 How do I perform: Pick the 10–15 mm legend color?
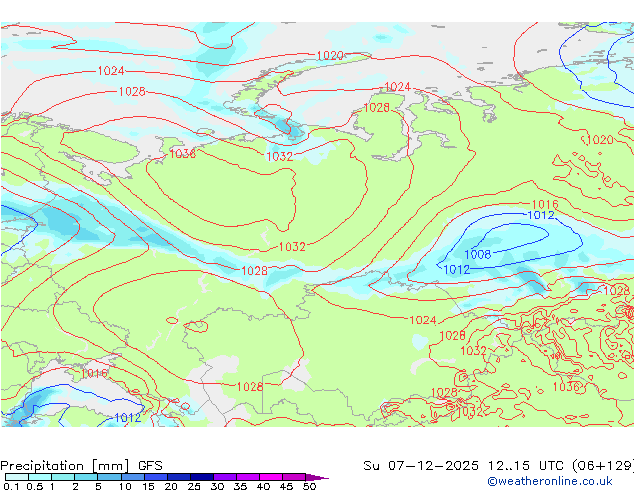tap(133, 477)
